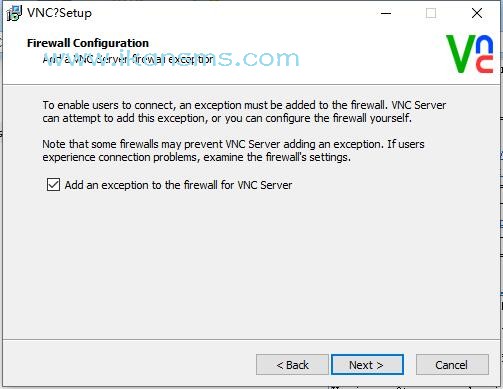Click the empty gray area below the checkbox

[250, 263]
